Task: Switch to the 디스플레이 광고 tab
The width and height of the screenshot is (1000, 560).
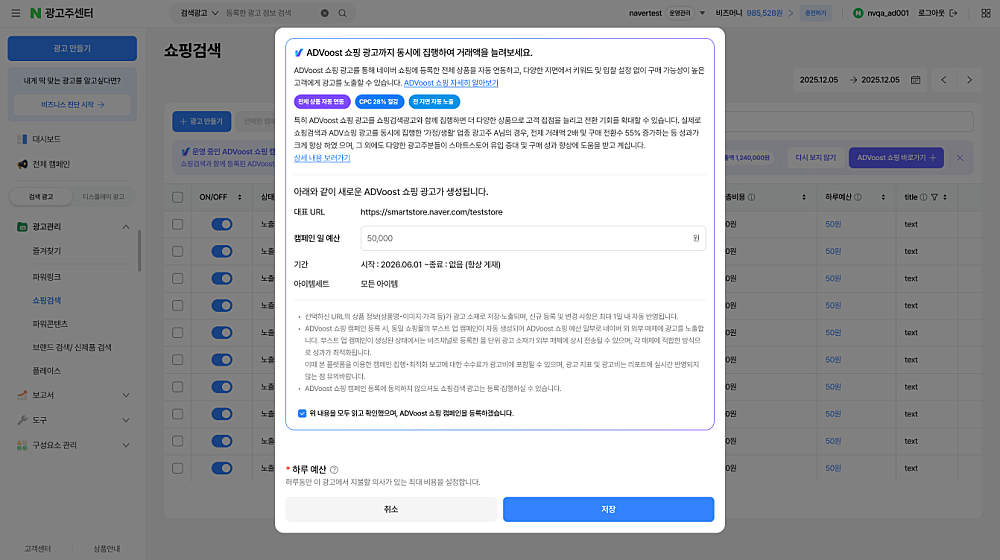Action: click(103, 197)
